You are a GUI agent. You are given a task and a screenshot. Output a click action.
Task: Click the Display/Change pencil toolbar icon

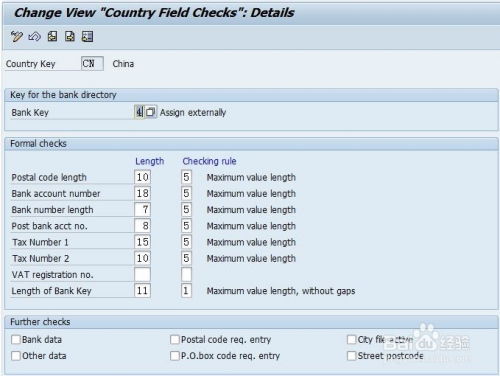(16, 36)
